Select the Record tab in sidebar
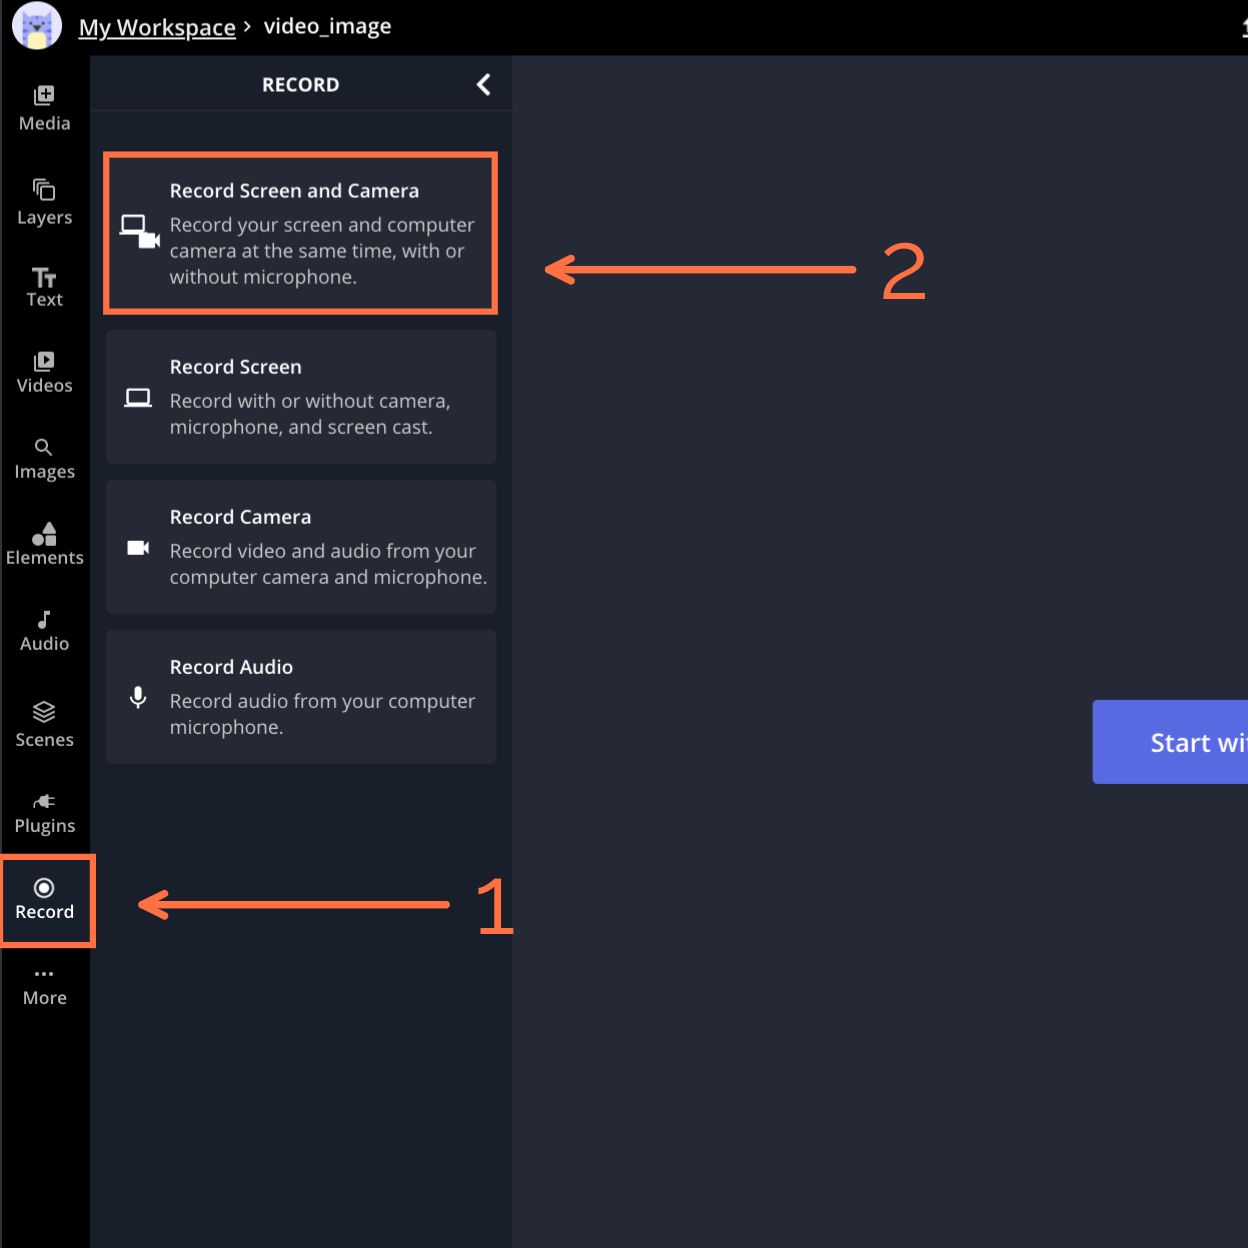1248x1248 pixels. point(45,899)
